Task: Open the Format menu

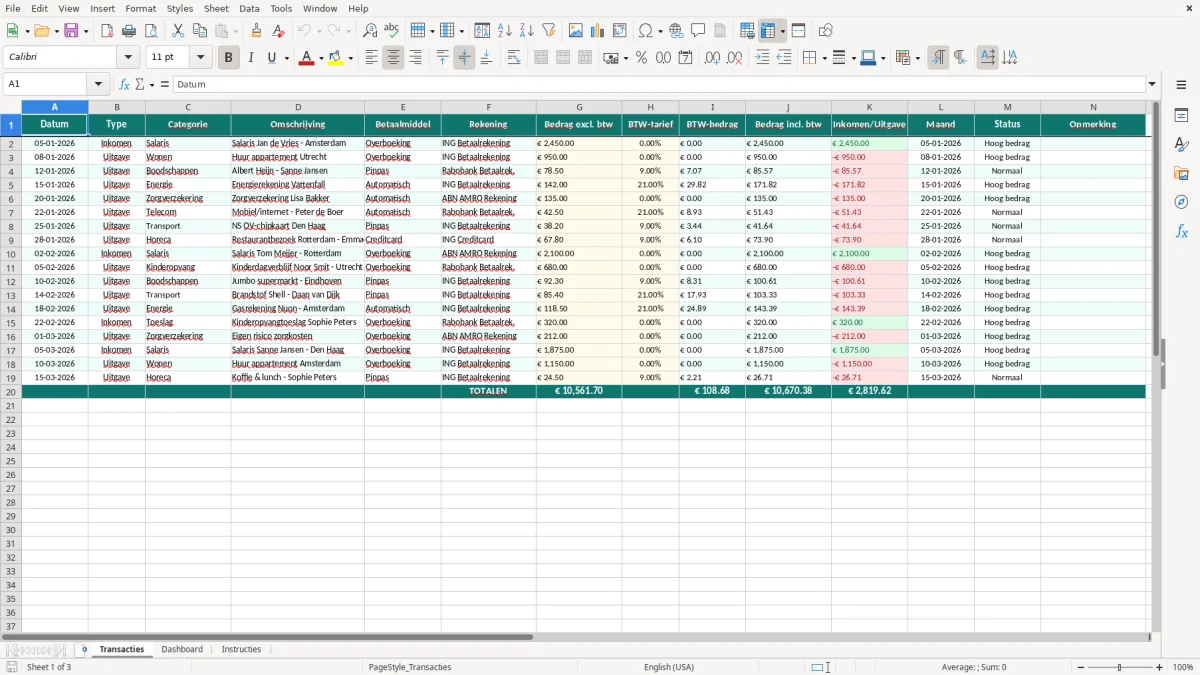Action: (140, 8)
